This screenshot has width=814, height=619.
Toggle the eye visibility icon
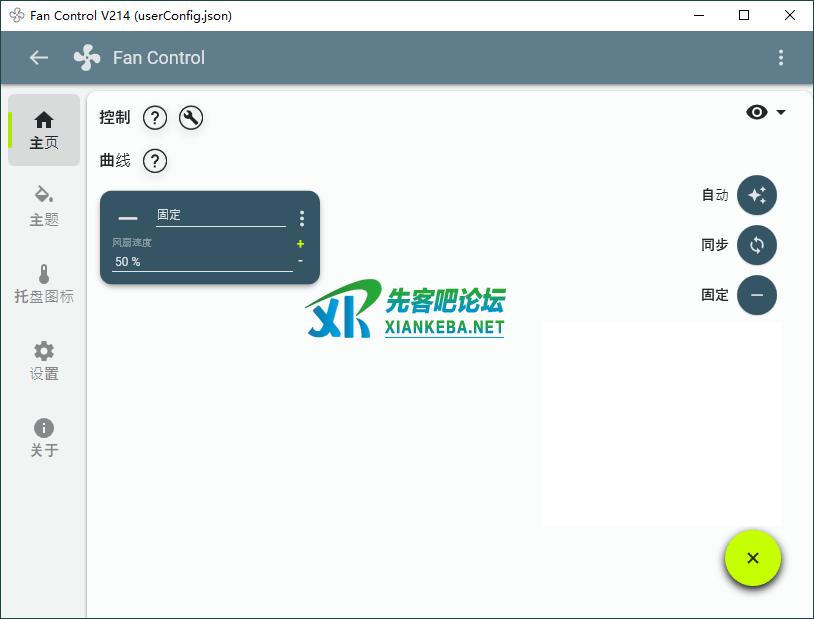coord(757,112)
